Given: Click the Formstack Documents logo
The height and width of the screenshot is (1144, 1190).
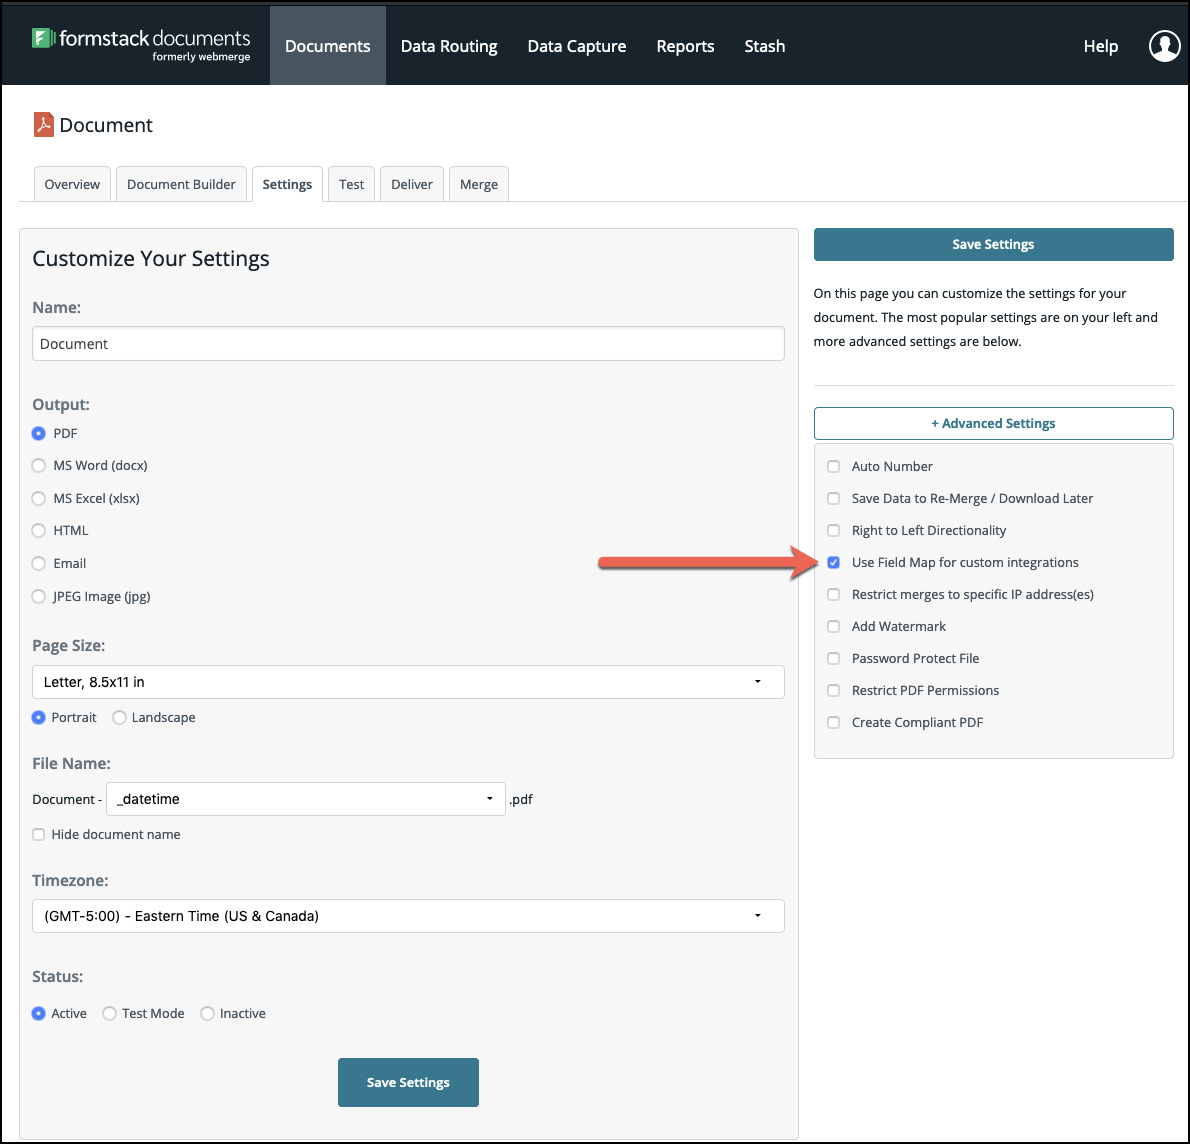Looking at the screenshot, I should point(141,44).
